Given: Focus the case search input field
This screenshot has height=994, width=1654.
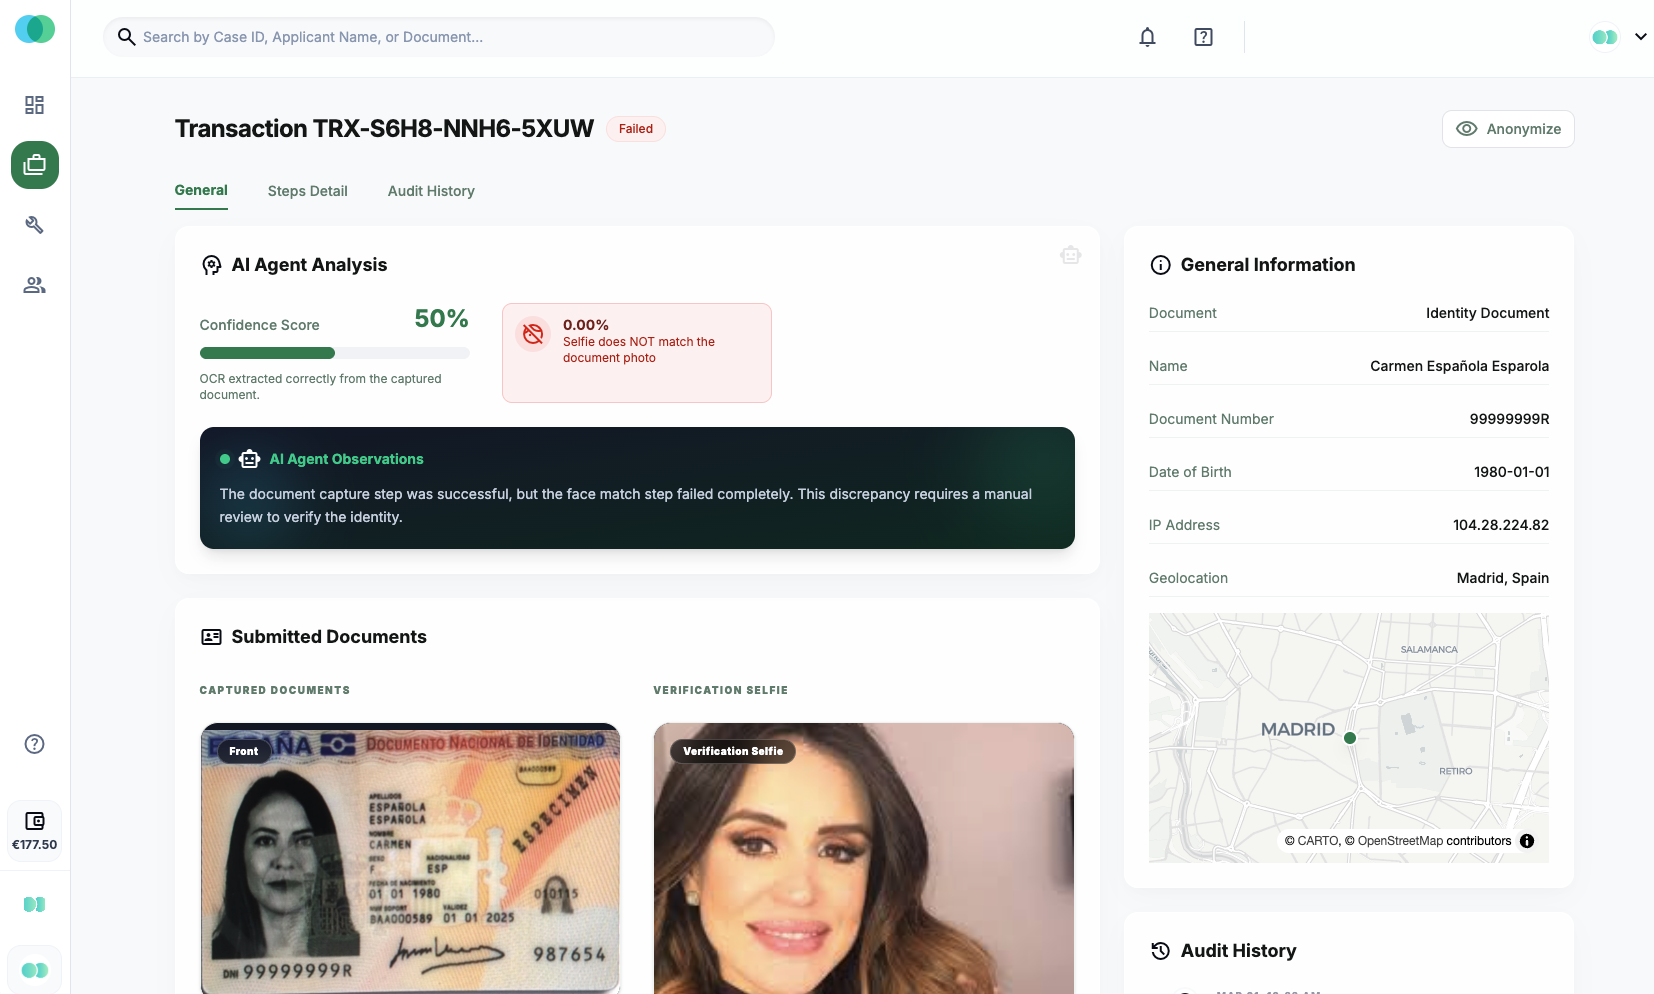Looking at the screenshot, I should point(439,37).
